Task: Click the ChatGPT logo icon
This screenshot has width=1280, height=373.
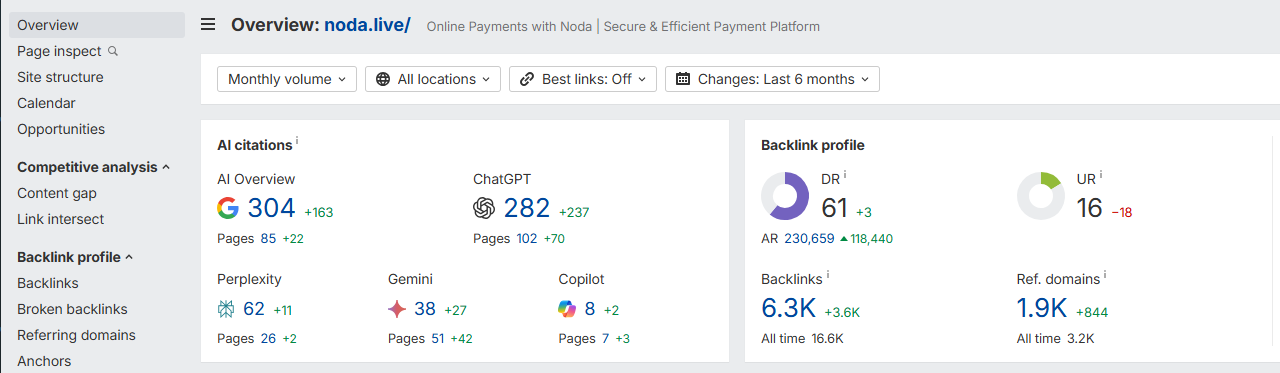Action: (x=485, y=208)
